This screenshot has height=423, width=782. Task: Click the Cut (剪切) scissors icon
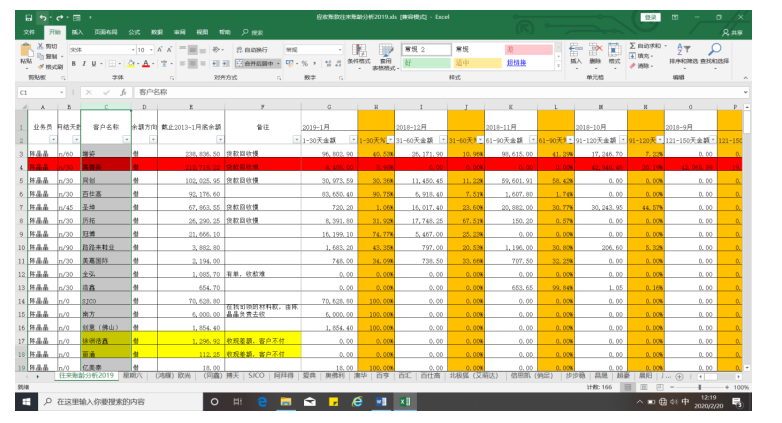[41, 46]
